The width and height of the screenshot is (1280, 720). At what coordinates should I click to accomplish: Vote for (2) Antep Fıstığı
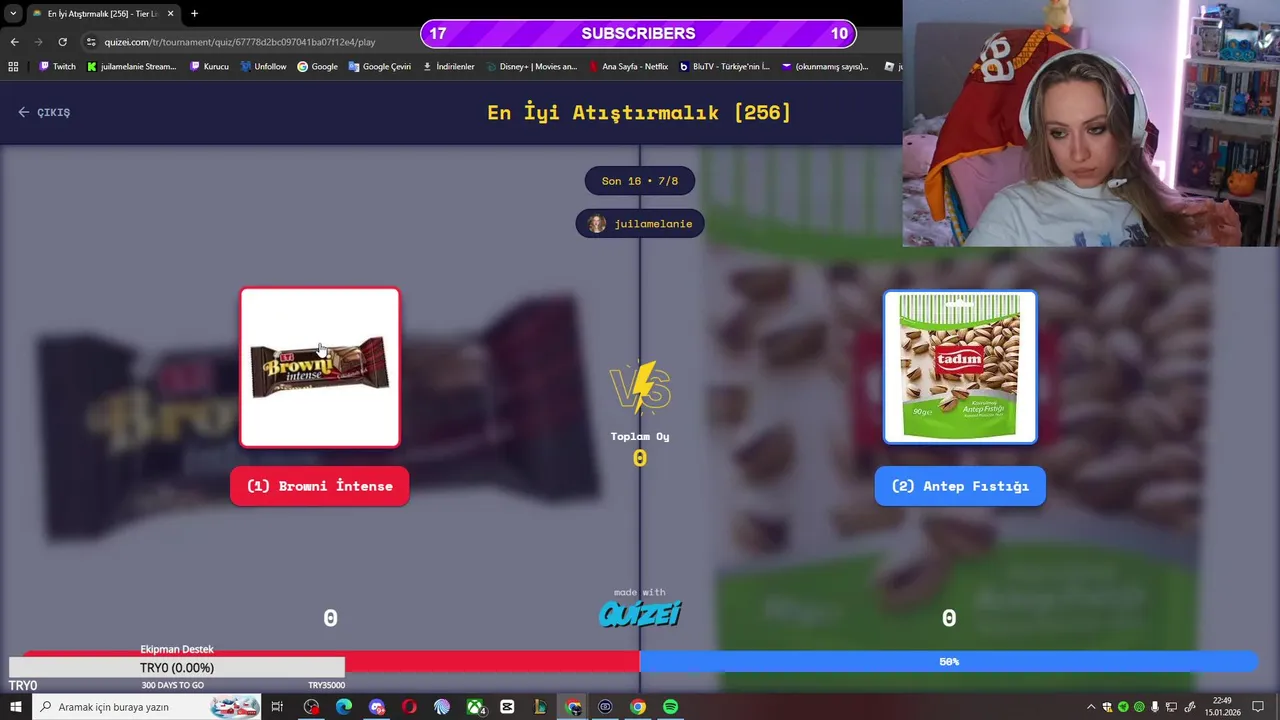(x=960, y=486)
